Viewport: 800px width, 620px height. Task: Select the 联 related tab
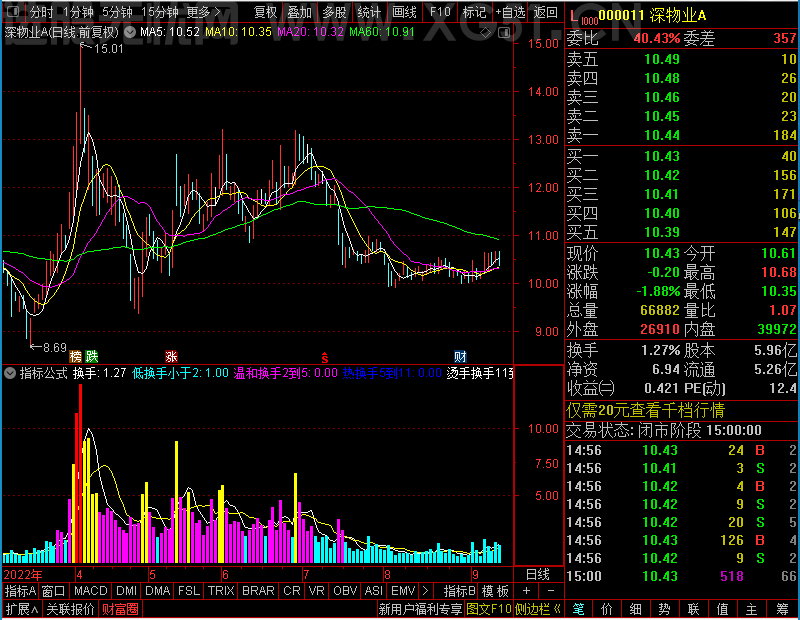tap(693, 609)
